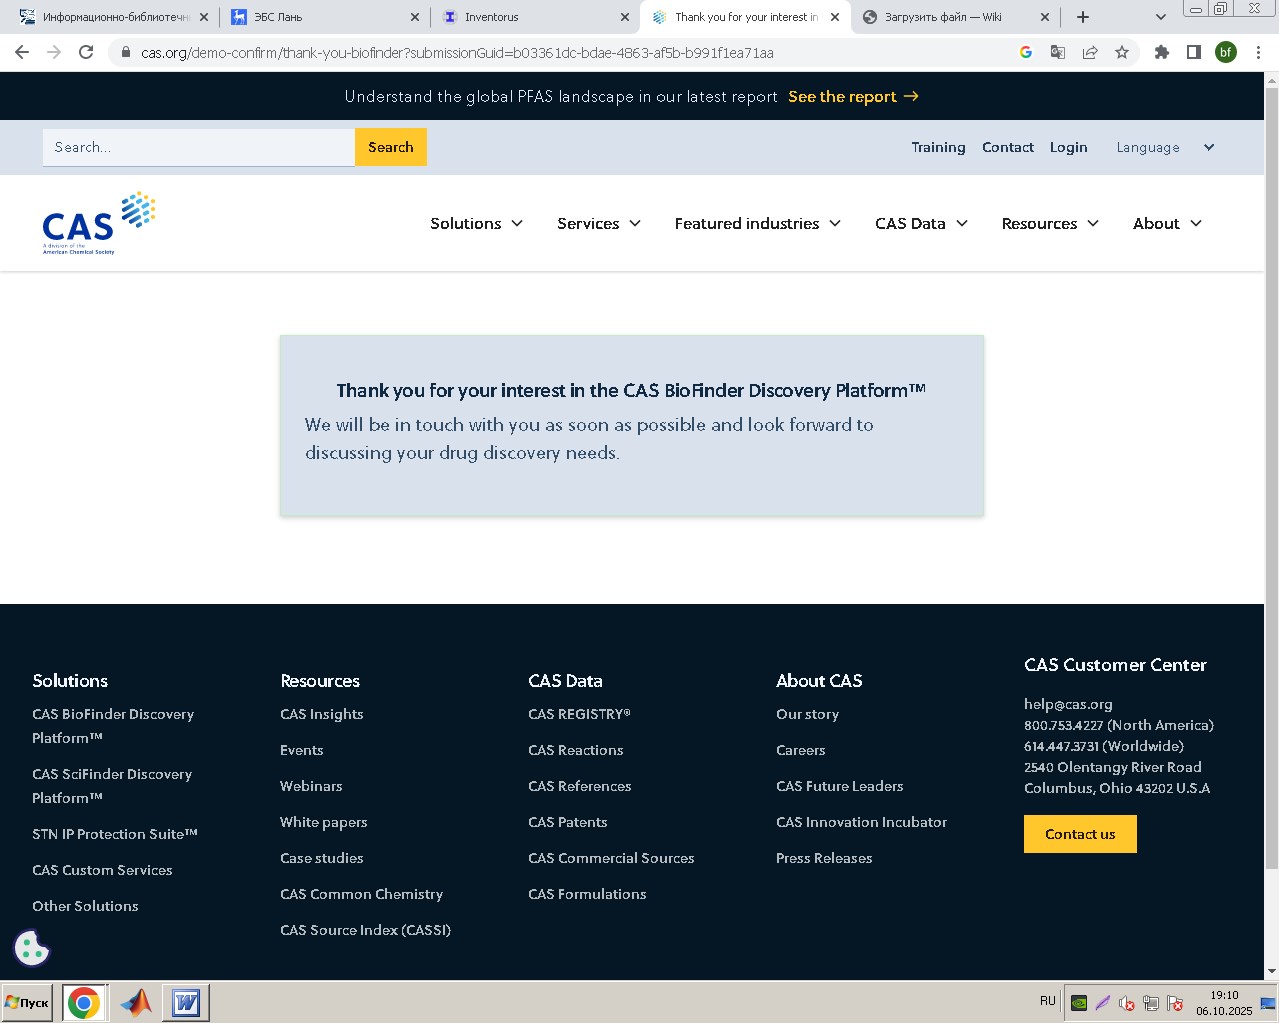
Task: Open the NVIDIA settings tray icon
Action: tap(1079, 1002)
